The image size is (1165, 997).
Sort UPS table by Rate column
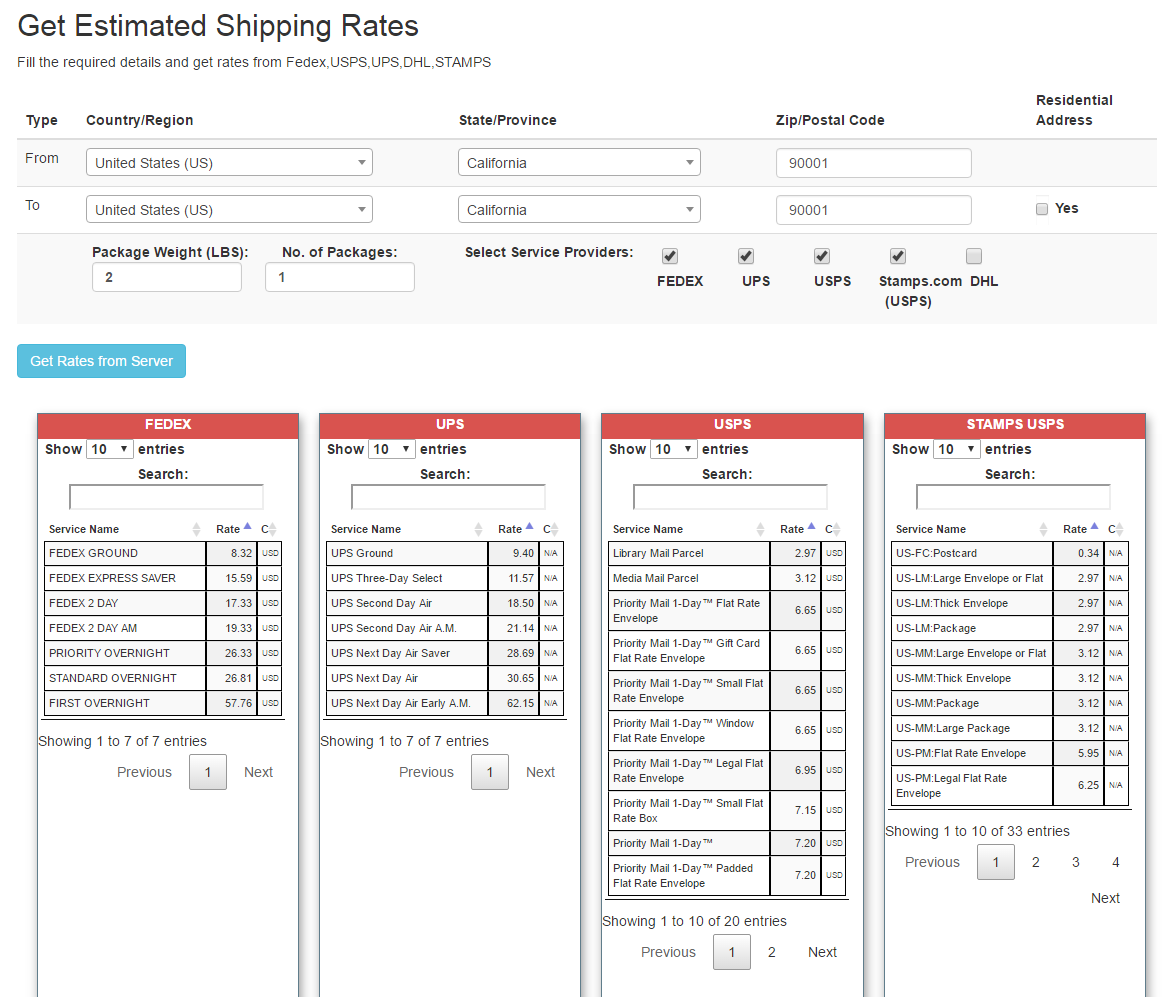tap(515, 529)
